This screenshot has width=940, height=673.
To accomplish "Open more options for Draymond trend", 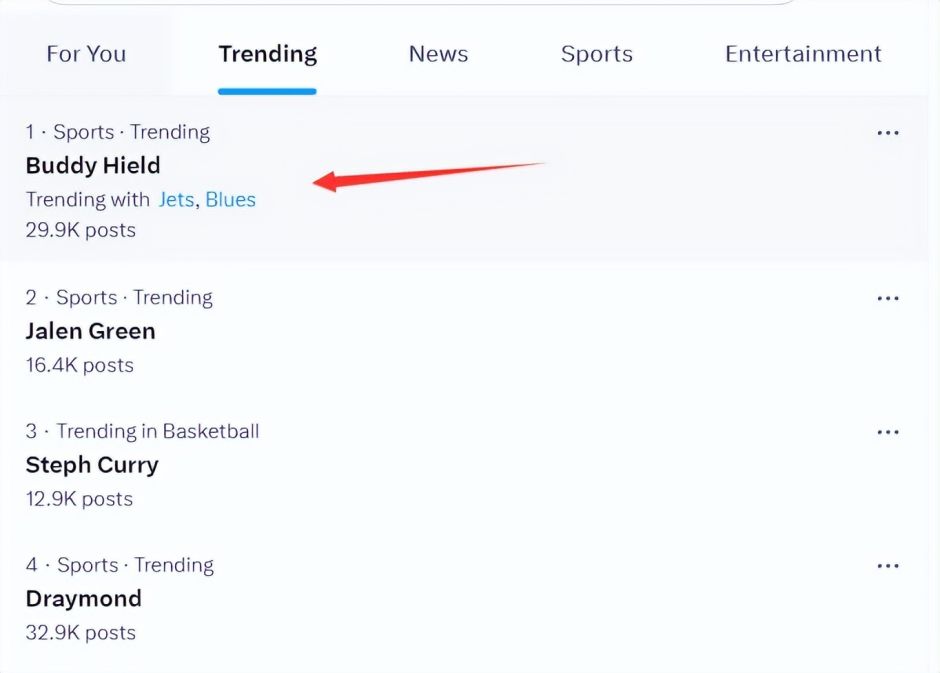I will 887,566.
